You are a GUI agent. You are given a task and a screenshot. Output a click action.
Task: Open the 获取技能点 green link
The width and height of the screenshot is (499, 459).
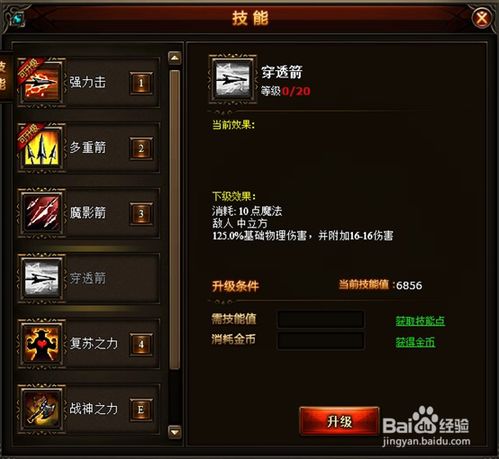(x=420, y=321)
